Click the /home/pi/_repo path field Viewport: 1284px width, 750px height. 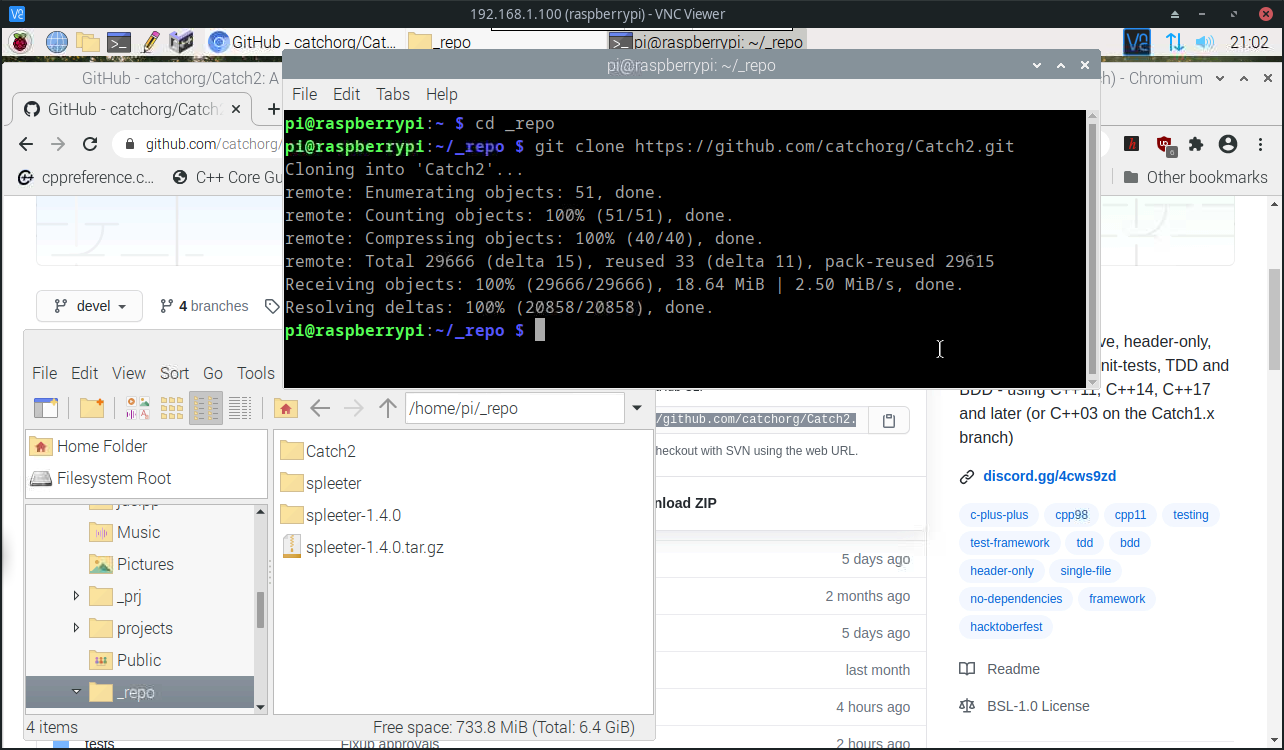coord(514,408)
